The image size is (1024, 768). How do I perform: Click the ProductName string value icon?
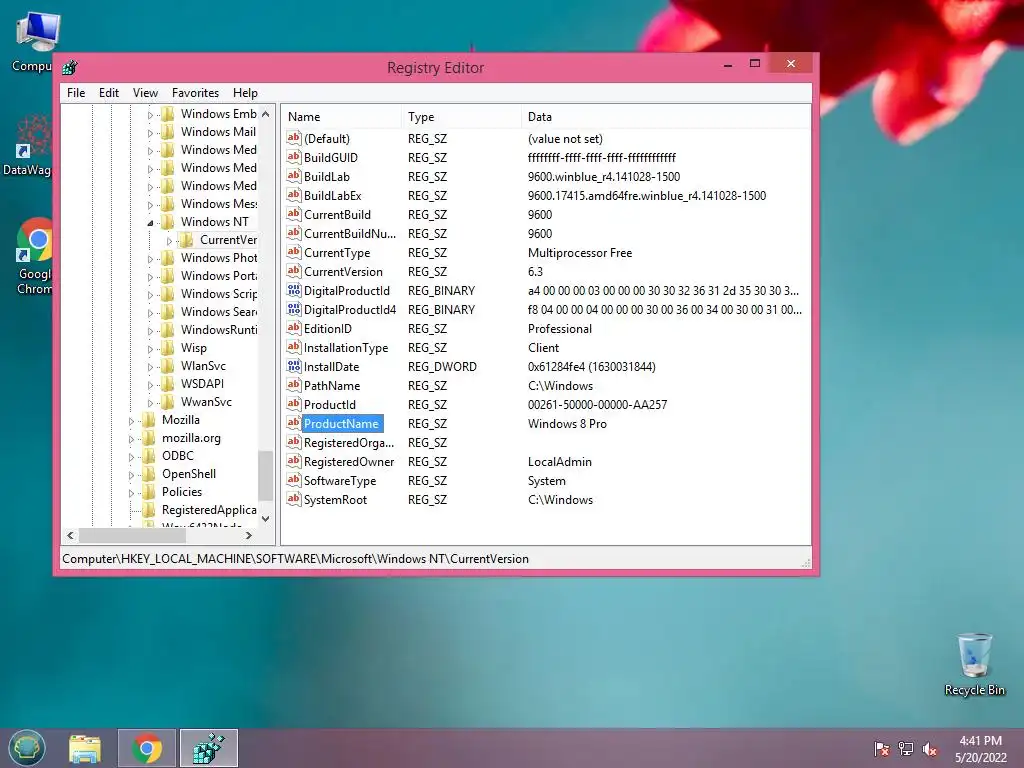[294, 423]
